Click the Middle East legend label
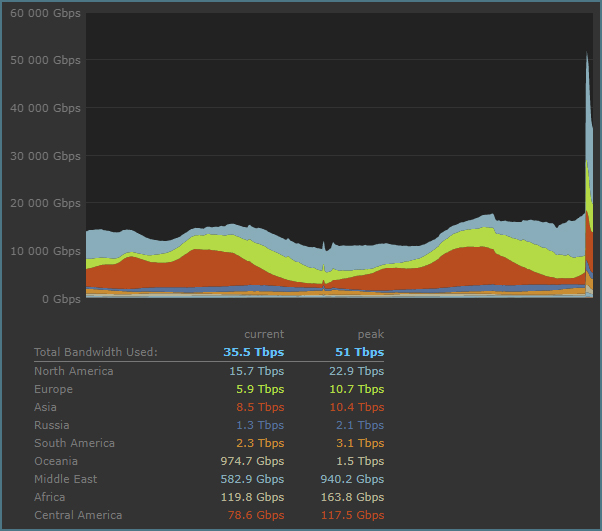This screenshot has height=531, width=602. (66, 479)
